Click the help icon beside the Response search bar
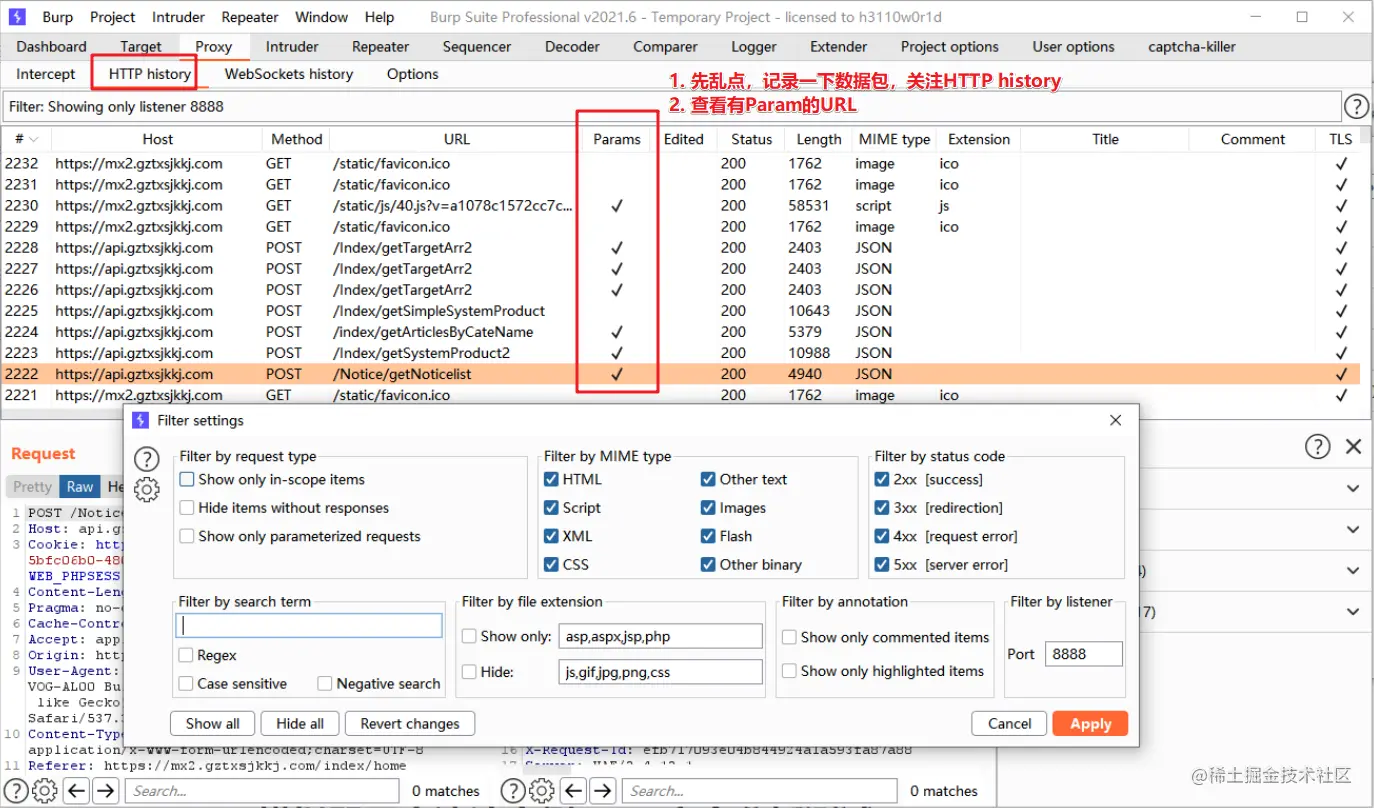Screen dimensions: 1374x808 (513, 791)
